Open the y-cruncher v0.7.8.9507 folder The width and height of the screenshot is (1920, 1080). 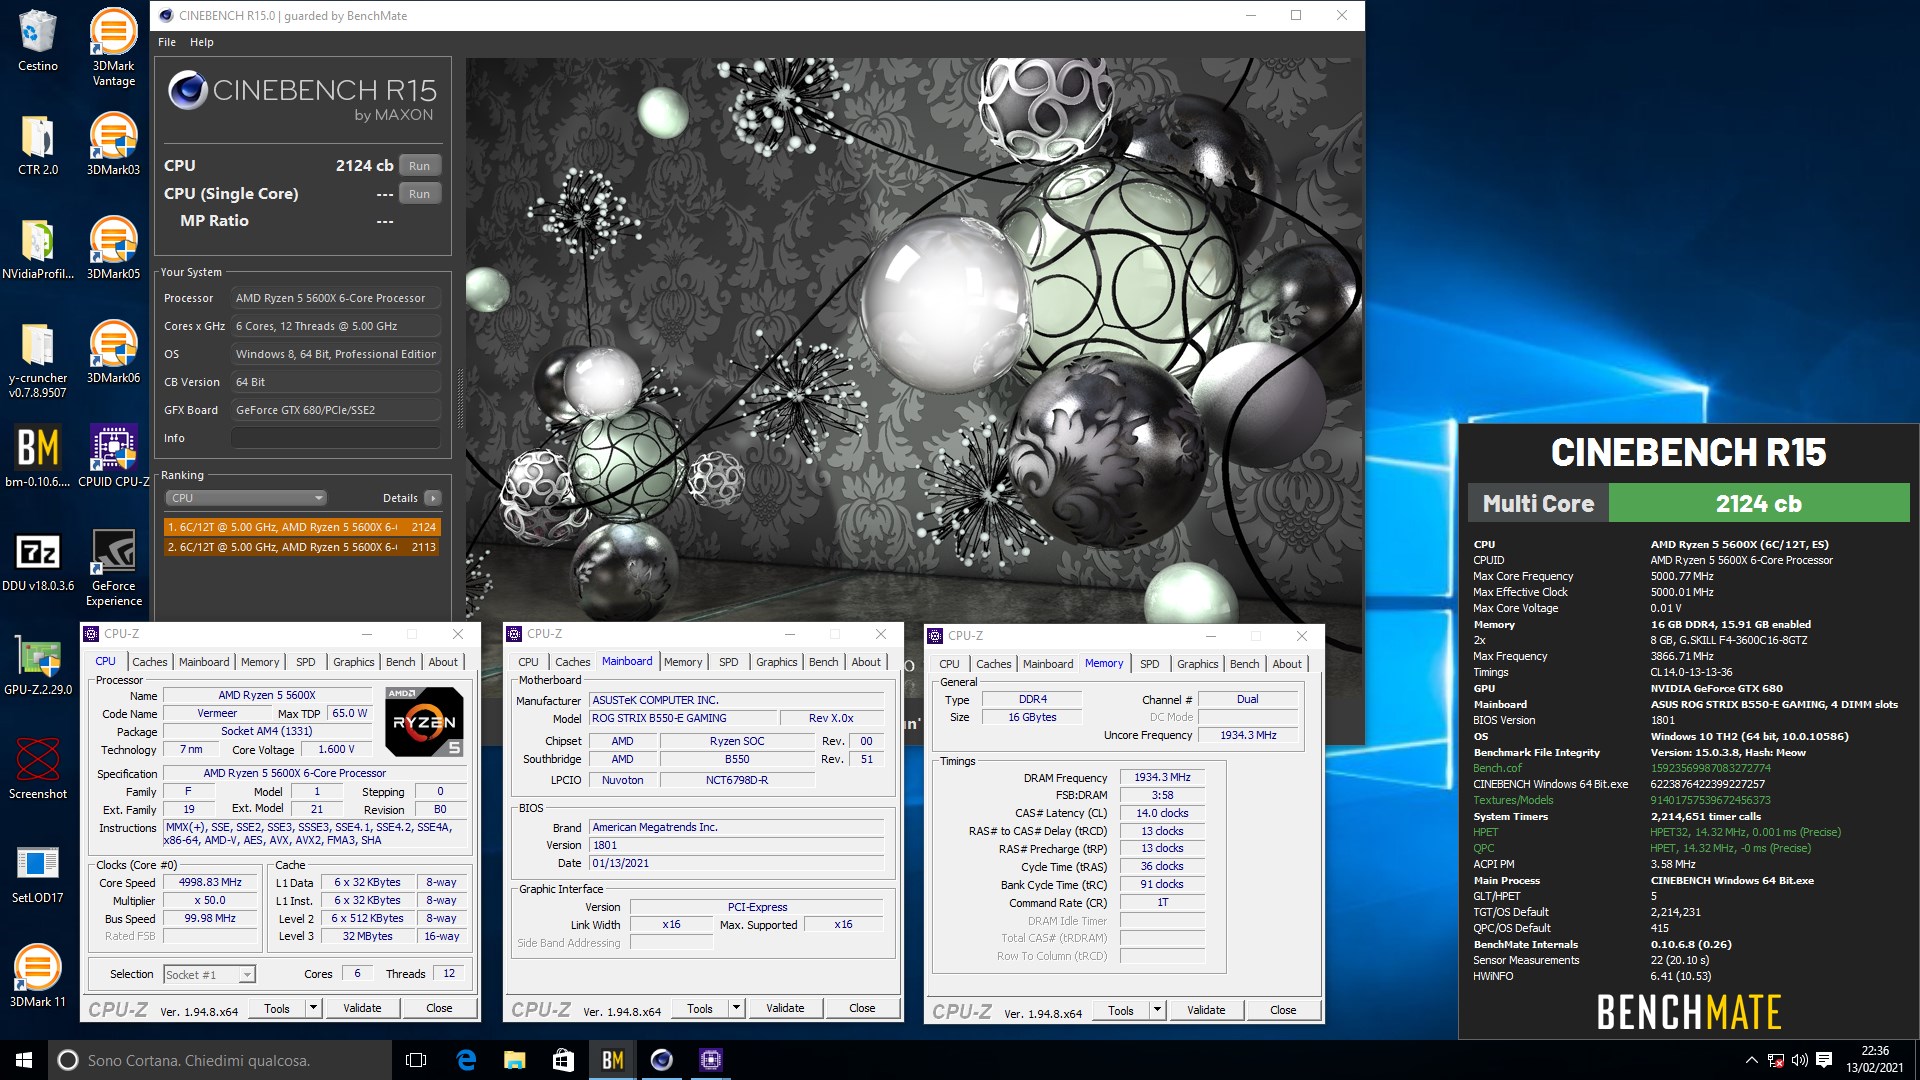click(x=37, y=361)
